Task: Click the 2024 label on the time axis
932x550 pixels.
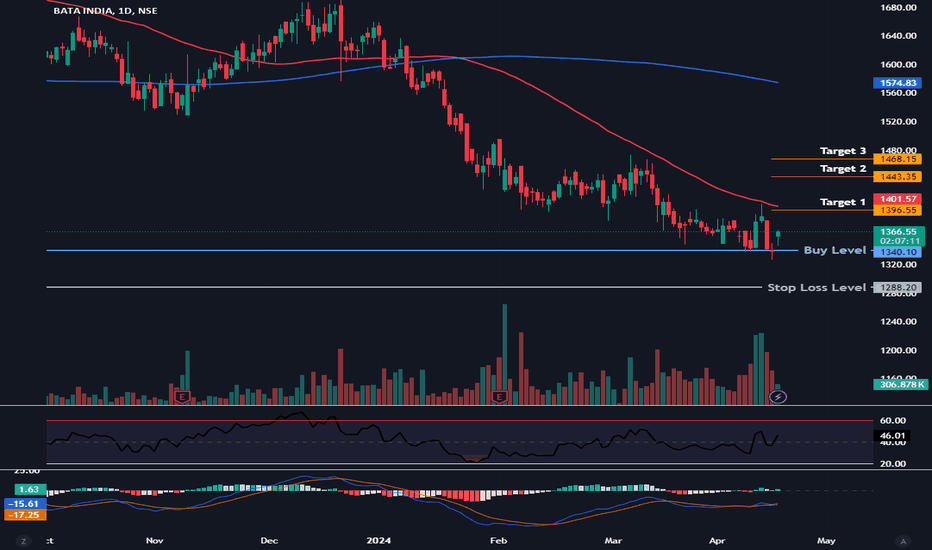Action: tap(379, 540)
